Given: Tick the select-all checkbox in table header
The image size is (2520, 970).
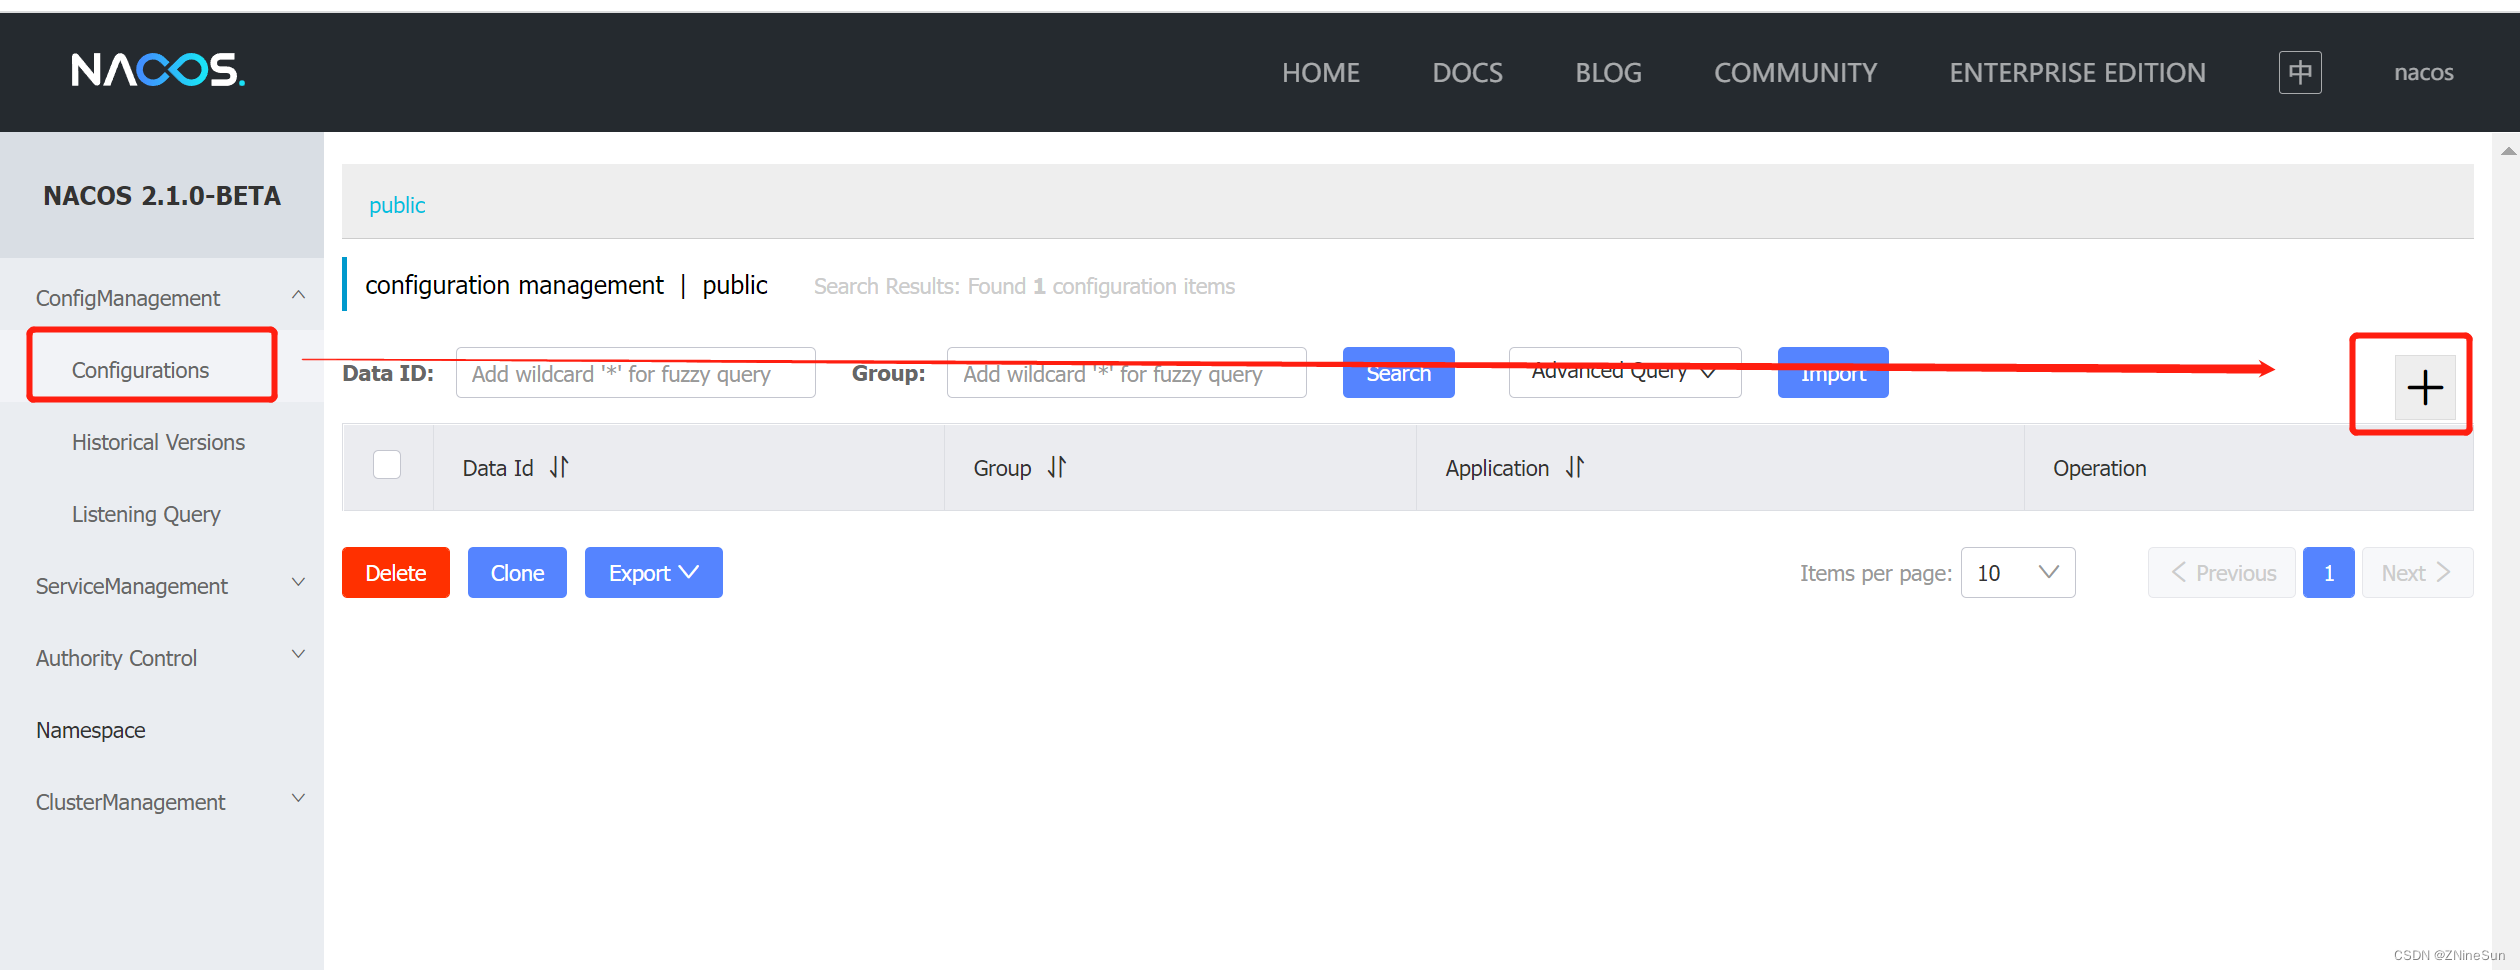Looking at the screenshot, I should pos(387,465).
